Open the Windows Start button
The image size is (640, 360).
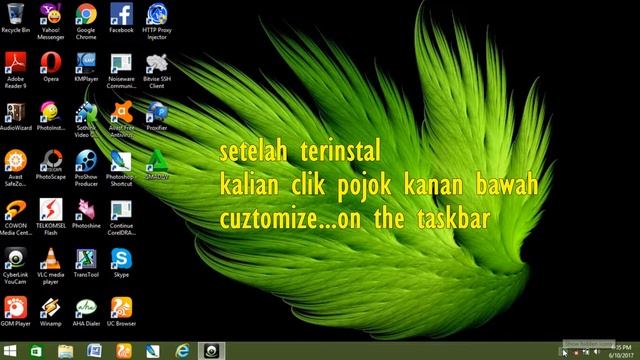[10, 351]
